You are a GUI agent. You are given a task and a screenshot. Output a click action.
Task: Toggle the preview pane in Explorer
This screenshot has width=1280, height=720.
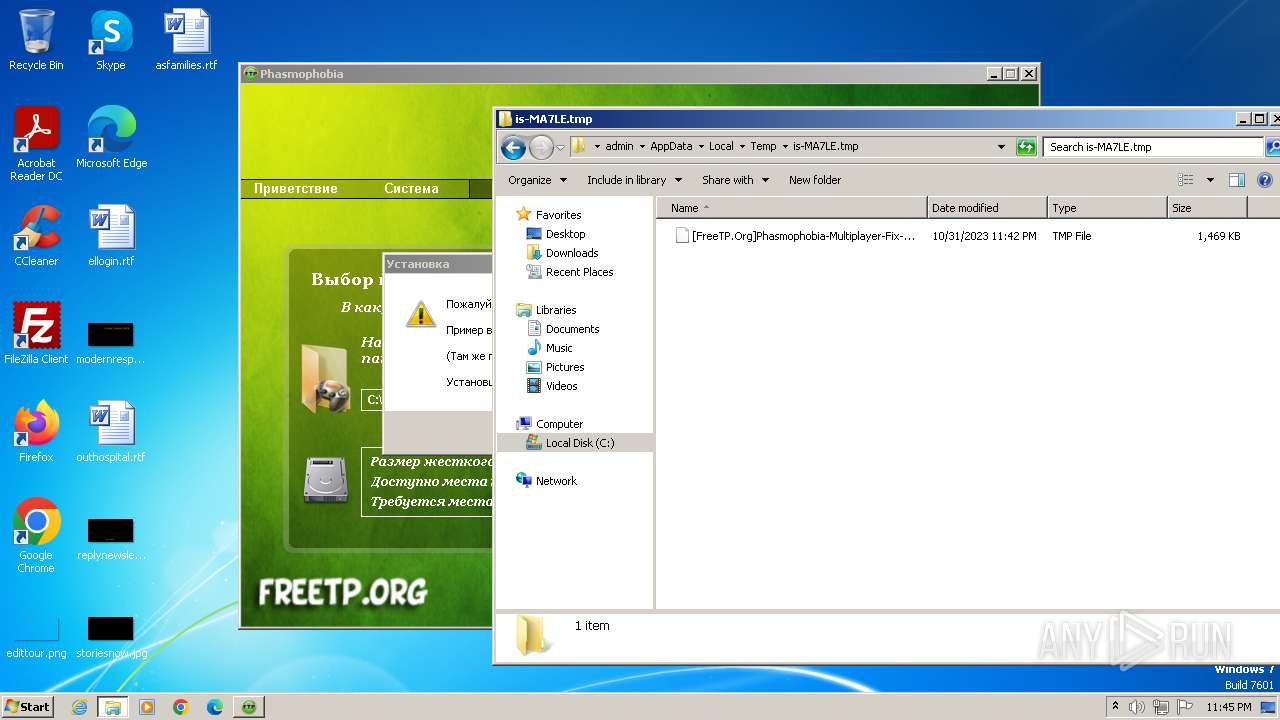click(1237, 180)
